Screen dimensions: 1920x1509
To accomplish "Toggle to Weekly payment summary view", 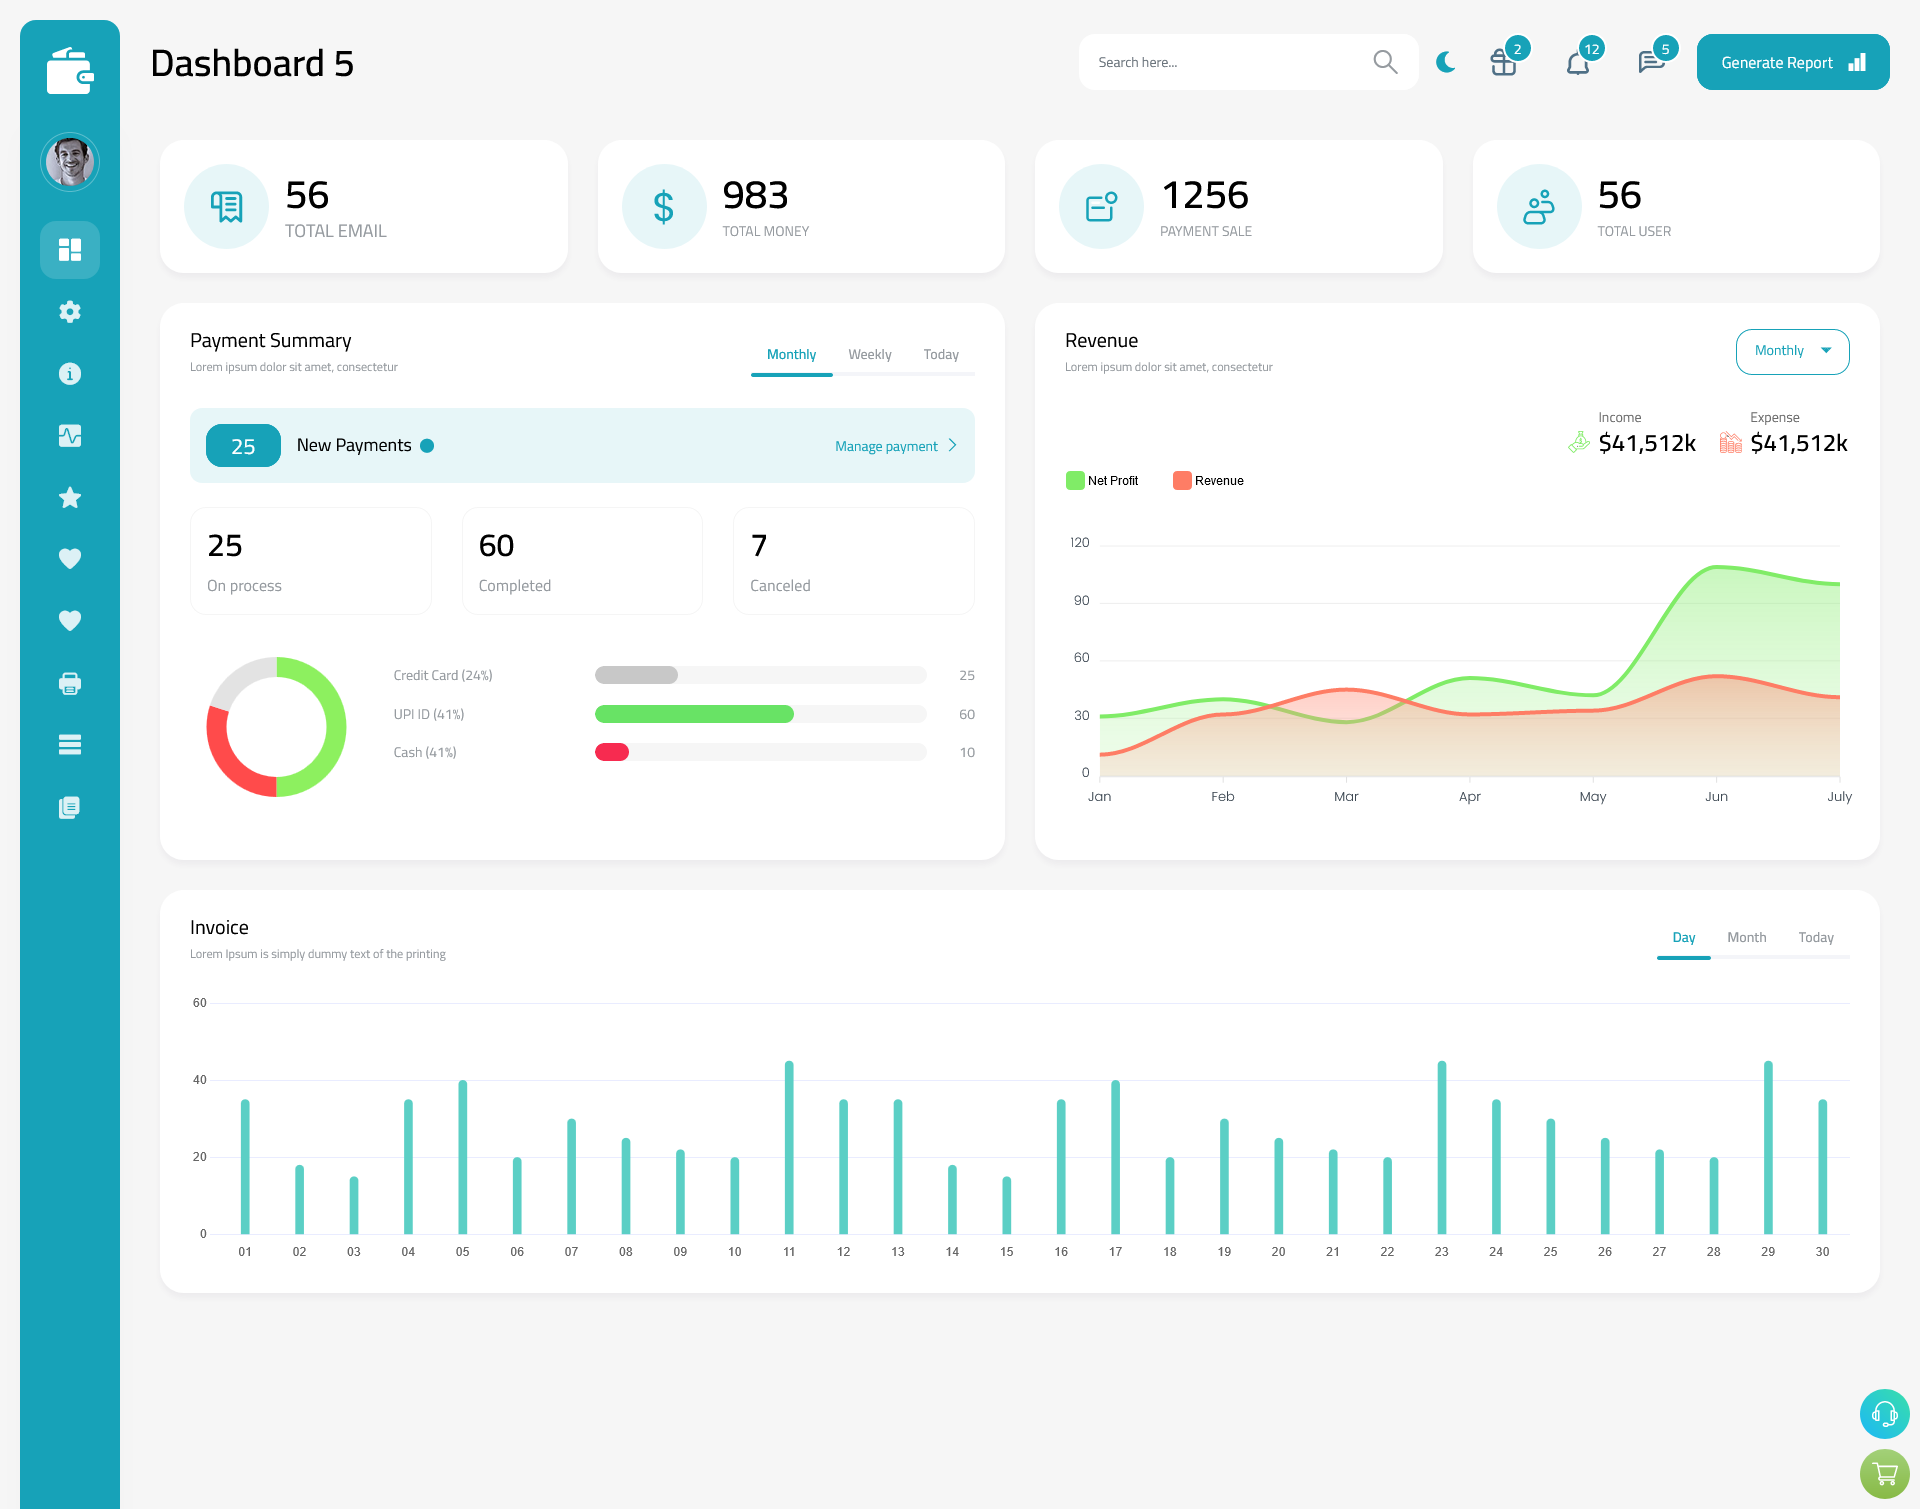I will [868, 354].
